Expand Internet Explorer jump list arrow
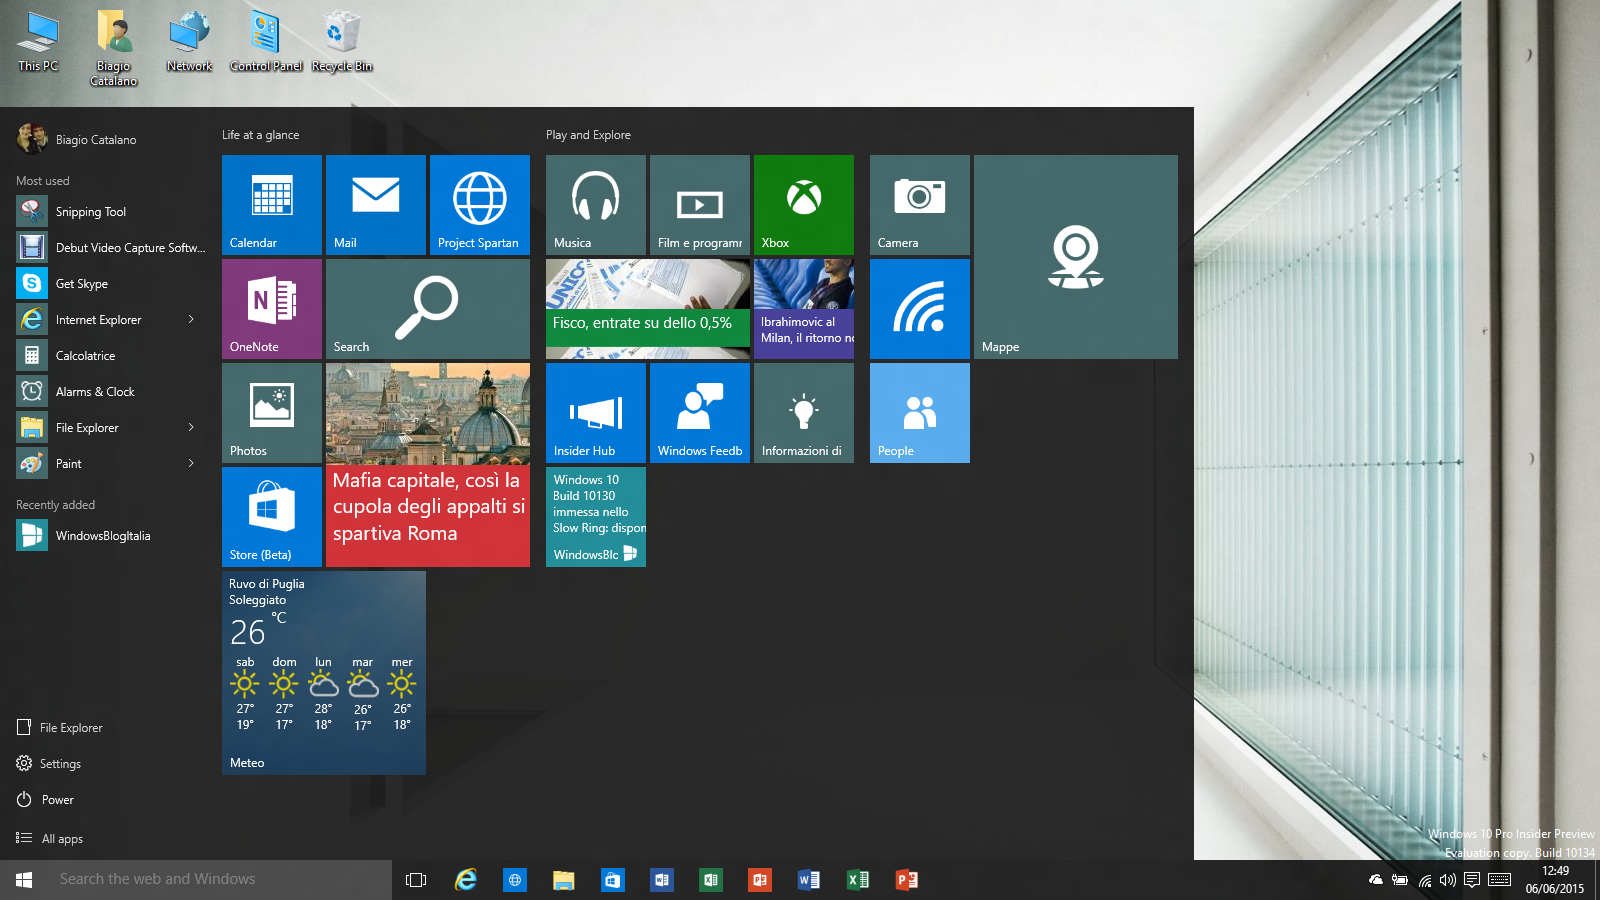This screenshot has width=1600, height=900. tap(191, 320)
